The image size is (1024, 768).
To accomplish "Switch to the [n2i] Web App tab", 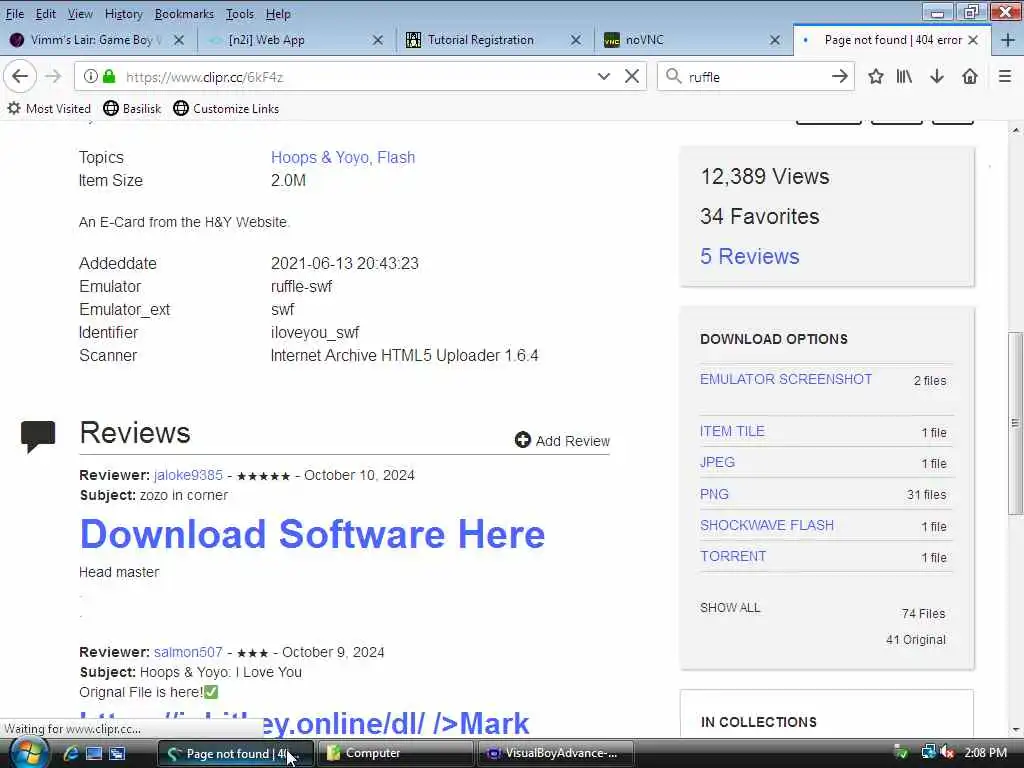I will [266, 40].
